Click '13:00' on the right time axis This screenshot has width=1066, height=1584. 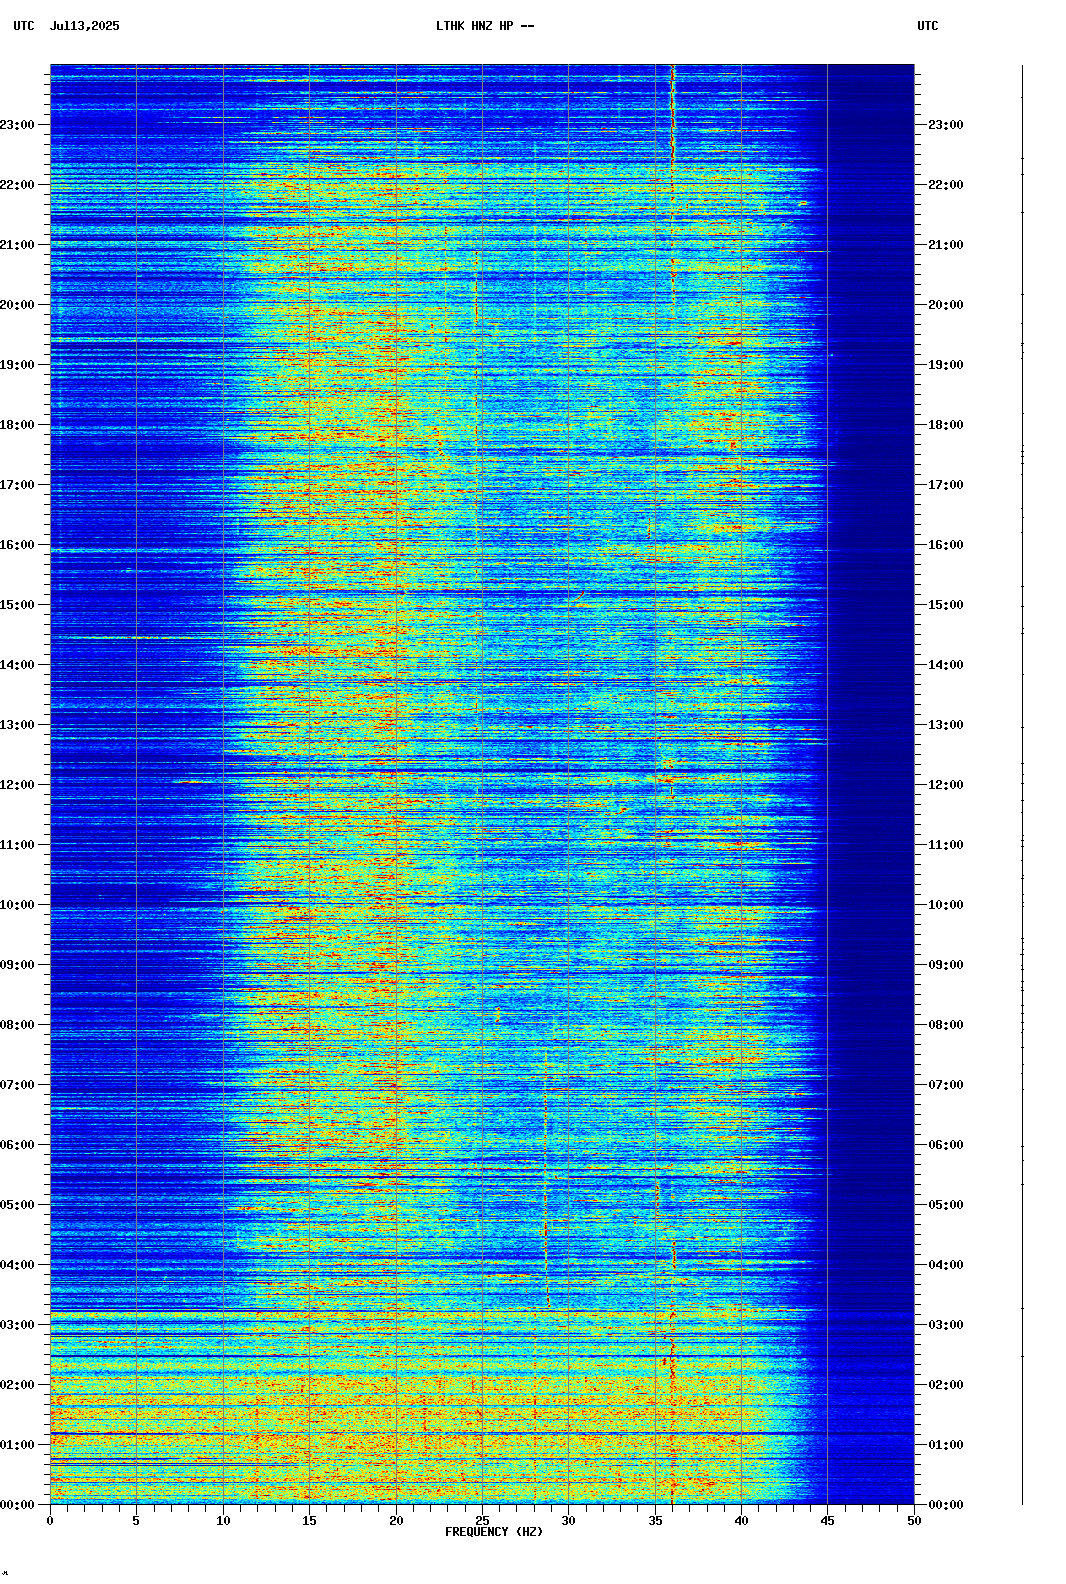tap(946, 725)
